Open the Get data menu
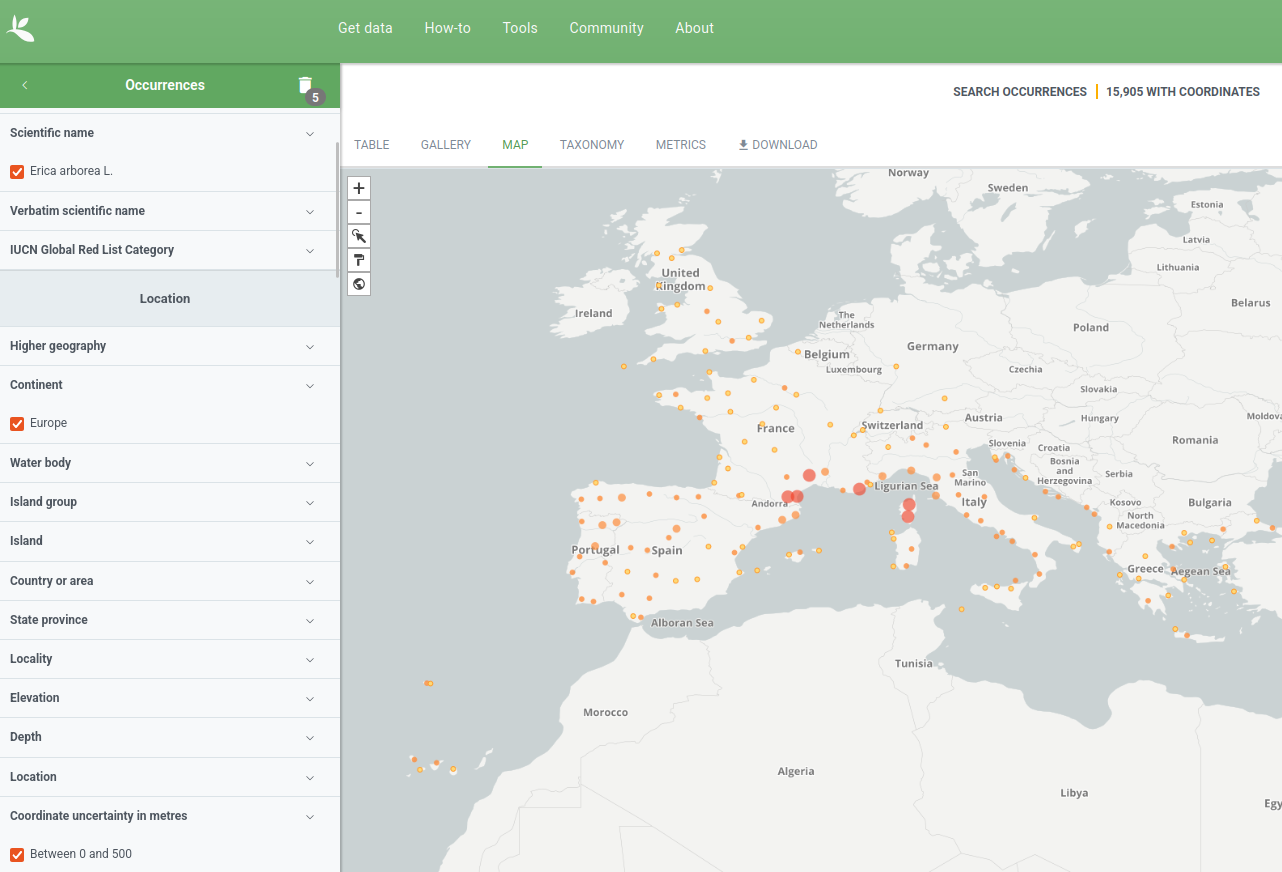 [365, 28]
